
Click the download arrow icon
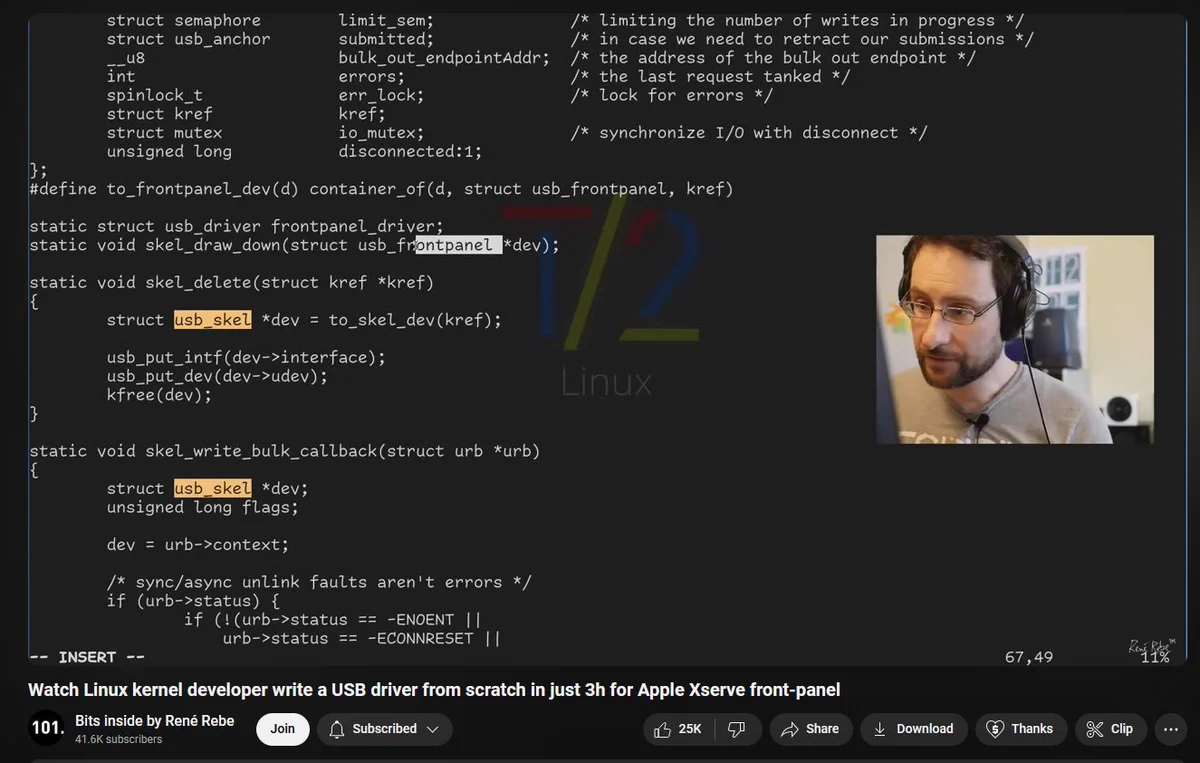coord(880,729)
